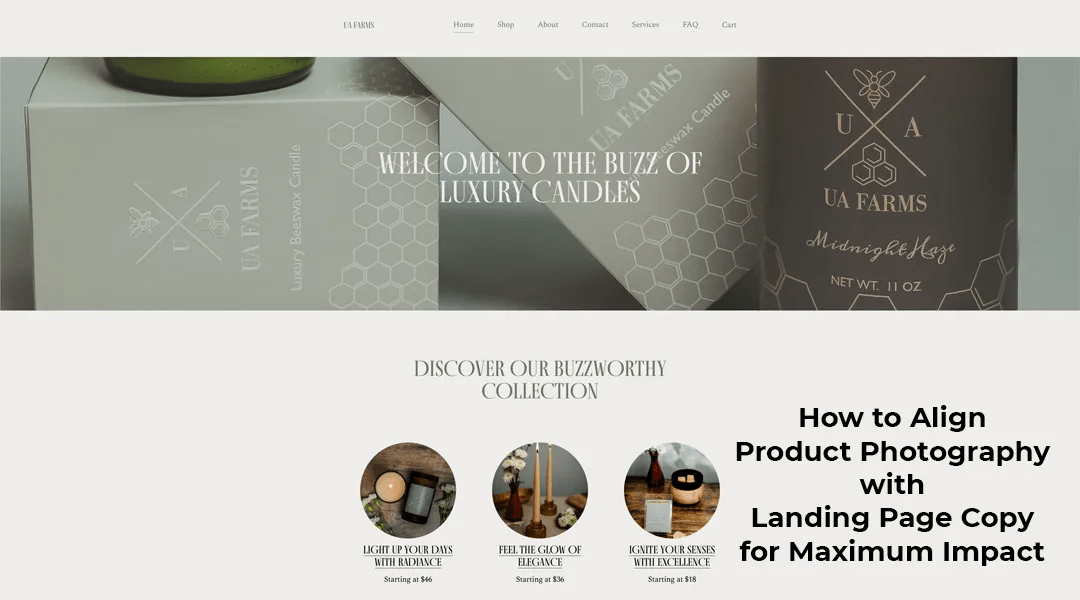Open the About page link
This screenshot has height=600, width=1080.
tap(548, 25)
